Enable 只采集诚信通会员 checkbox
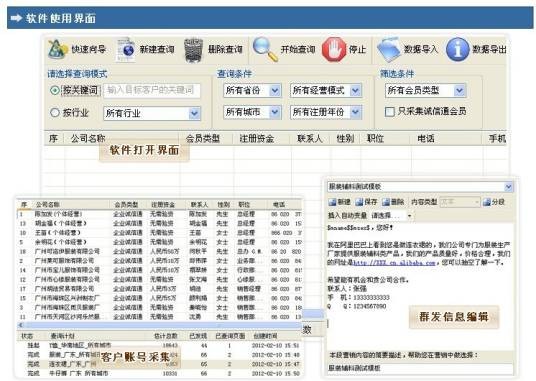Screen dimensions: 536x381 [x=390, y=111]
